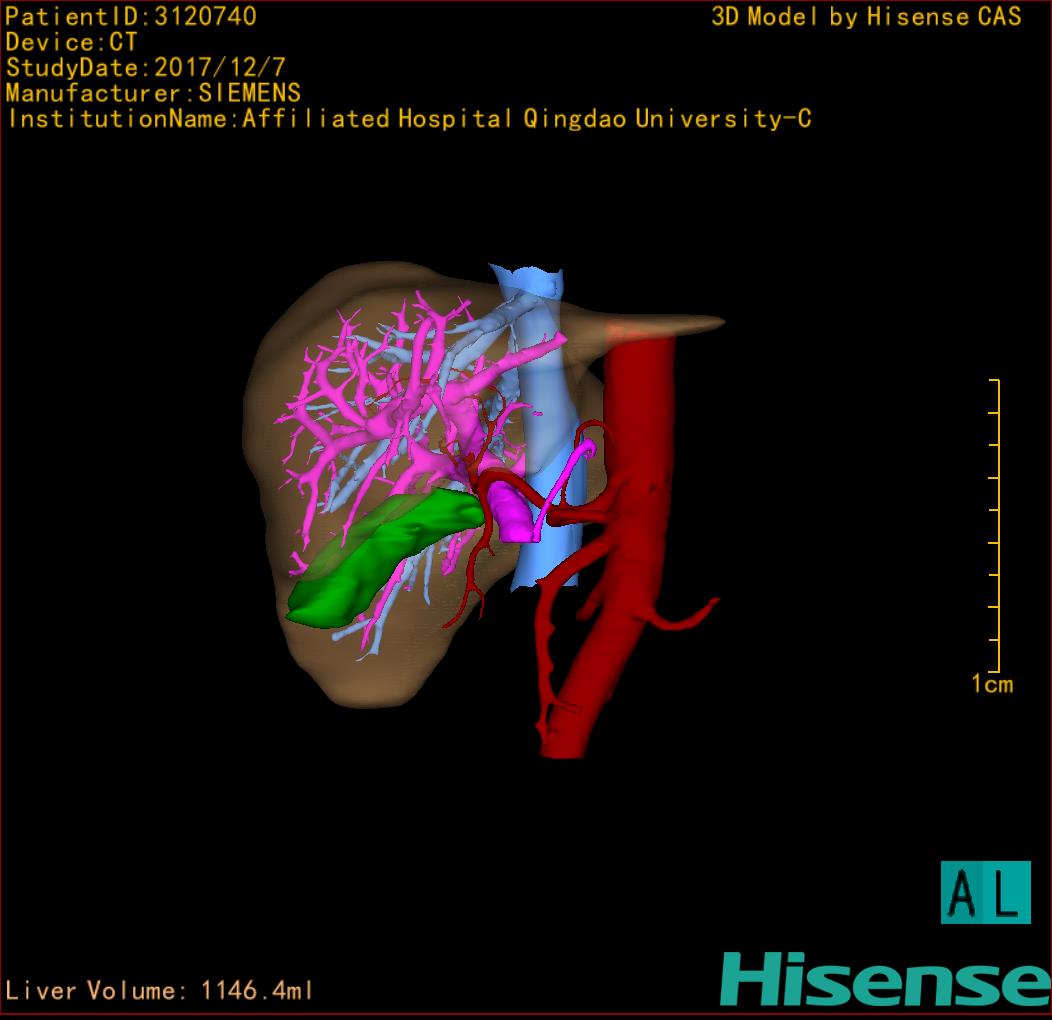
Task: Click the 1cm scale label
Action: click(992, 684)
